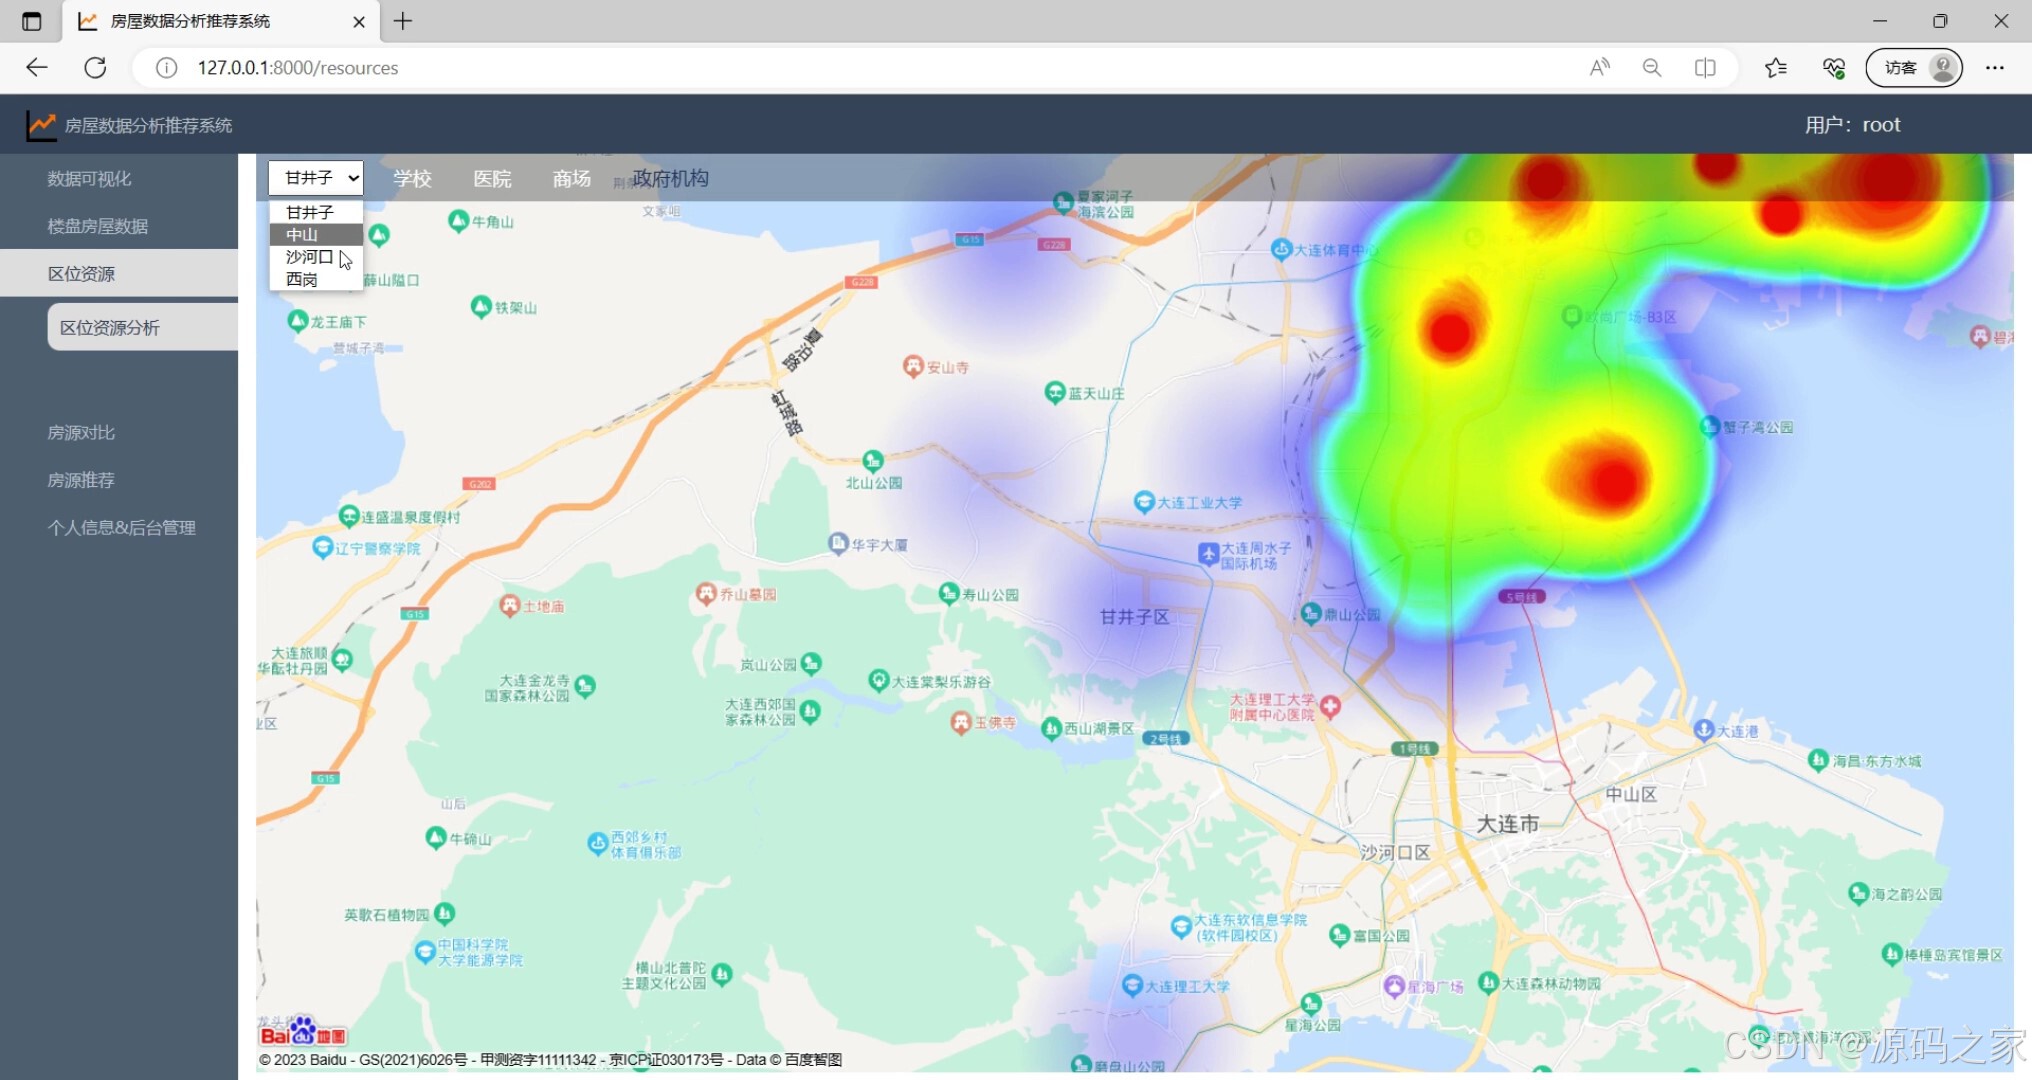Click the 房屋数据分析推荐系统 logo icon
Image resolution: width=2032 pixels, height=1080 pixels.
tap(40, 124)
